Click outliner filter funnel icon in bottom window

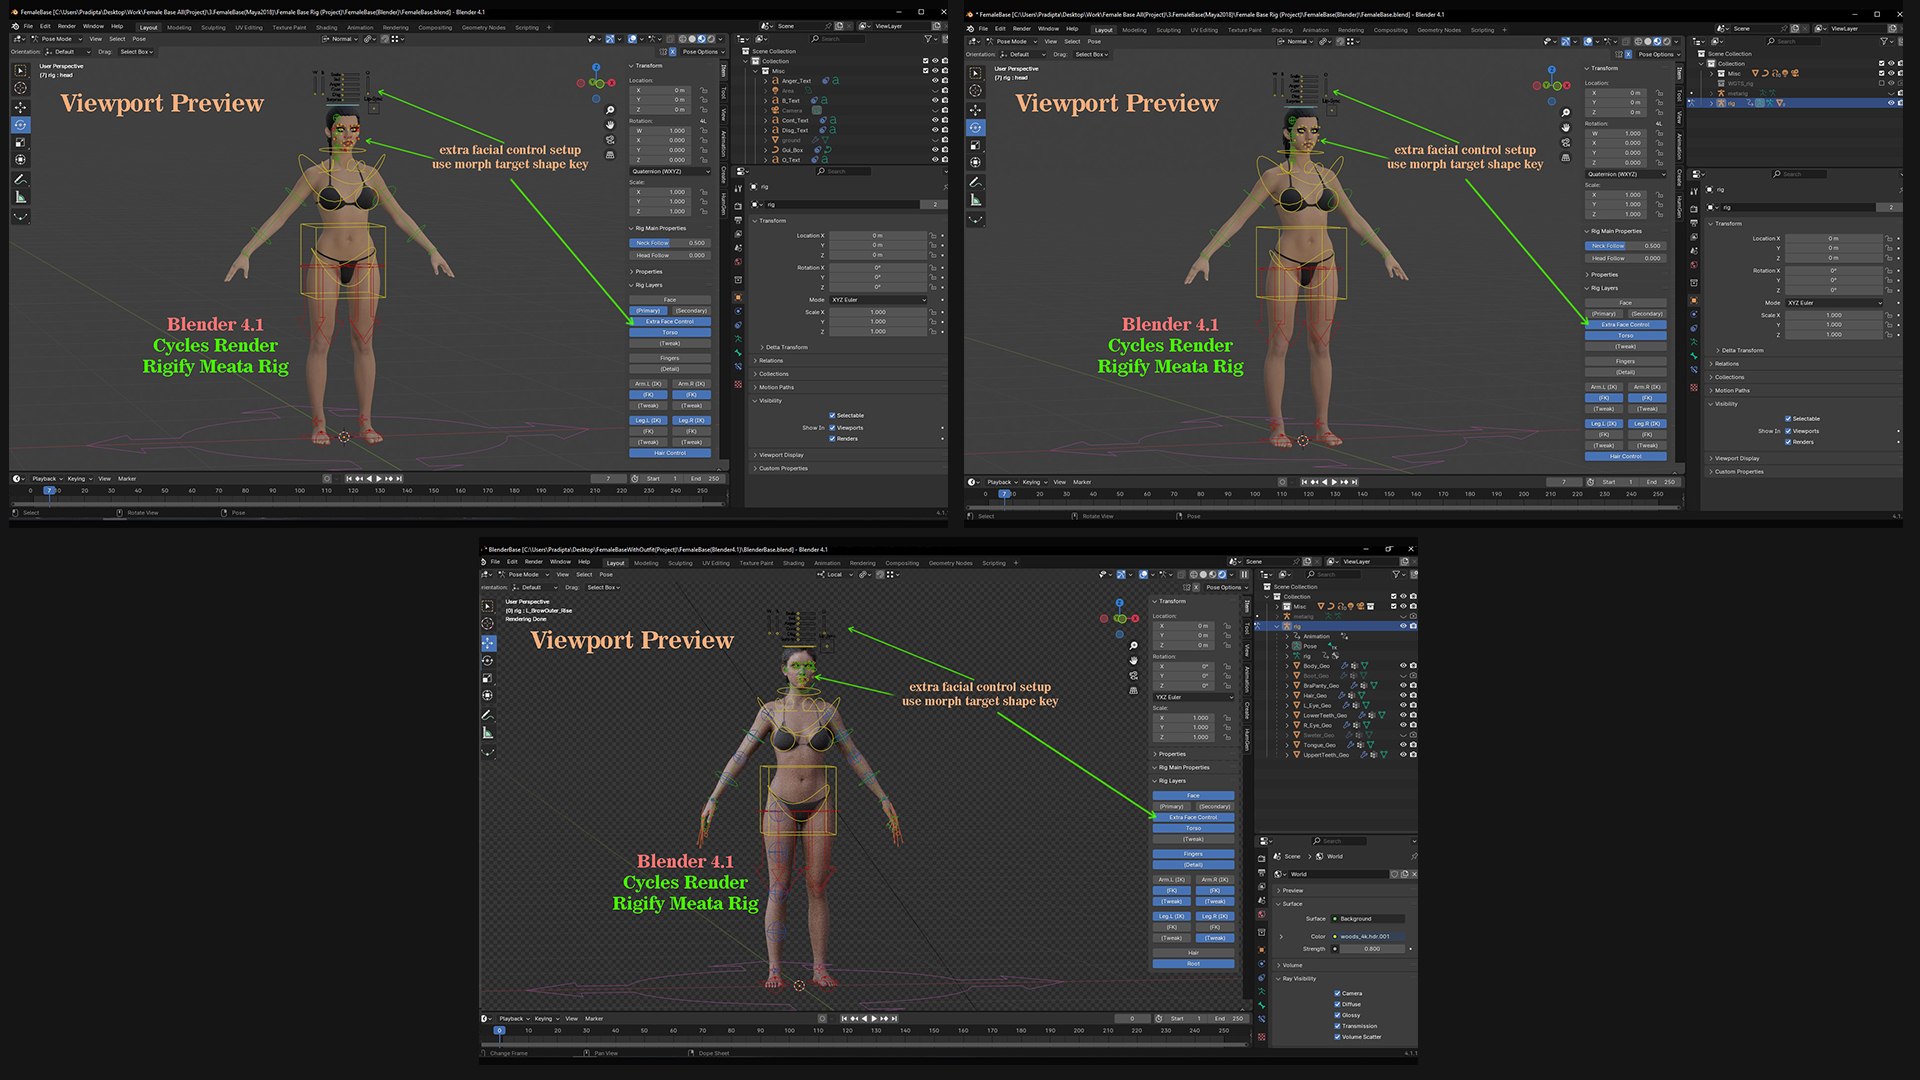click(x=1397, y=574)
